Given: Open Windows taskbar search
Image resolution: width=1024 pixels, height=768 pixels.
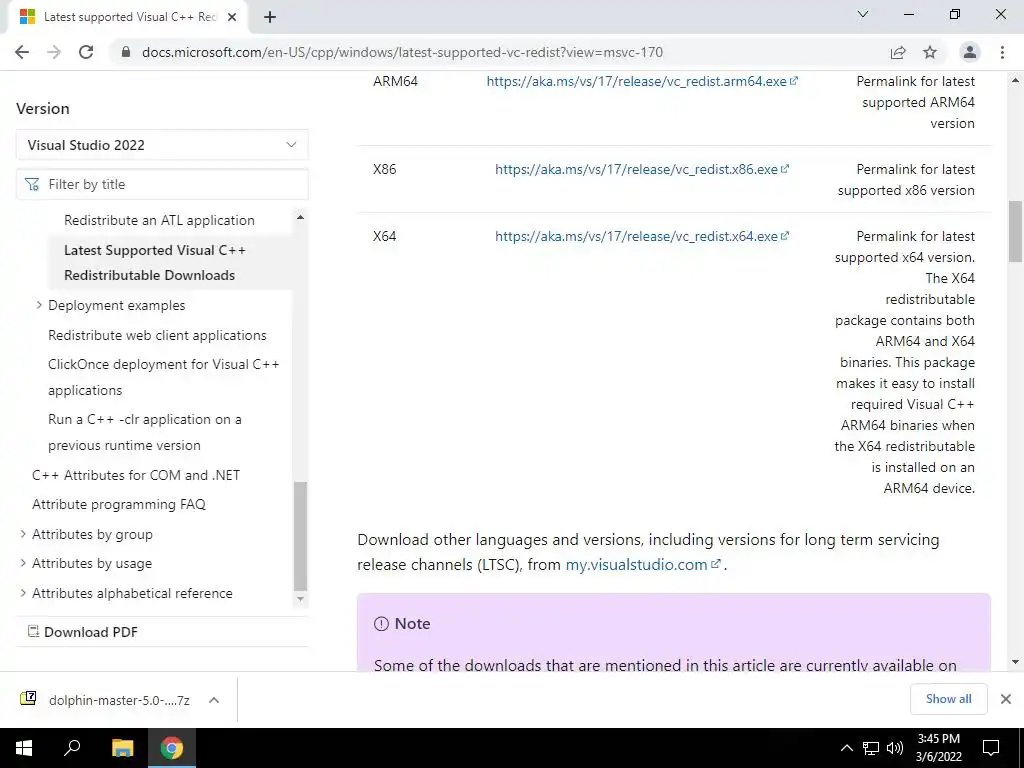Looking at the screenshot, I should [72, 748].
